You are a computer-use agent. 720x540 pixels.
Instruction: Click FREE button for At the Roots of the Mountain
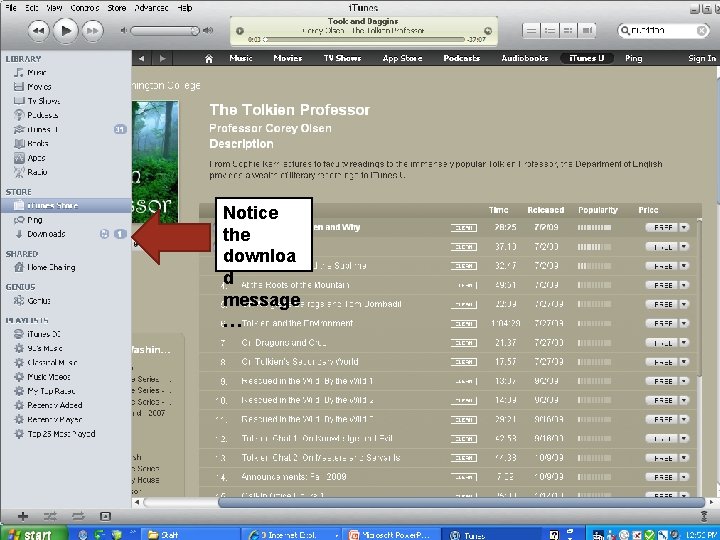(662, 285)
